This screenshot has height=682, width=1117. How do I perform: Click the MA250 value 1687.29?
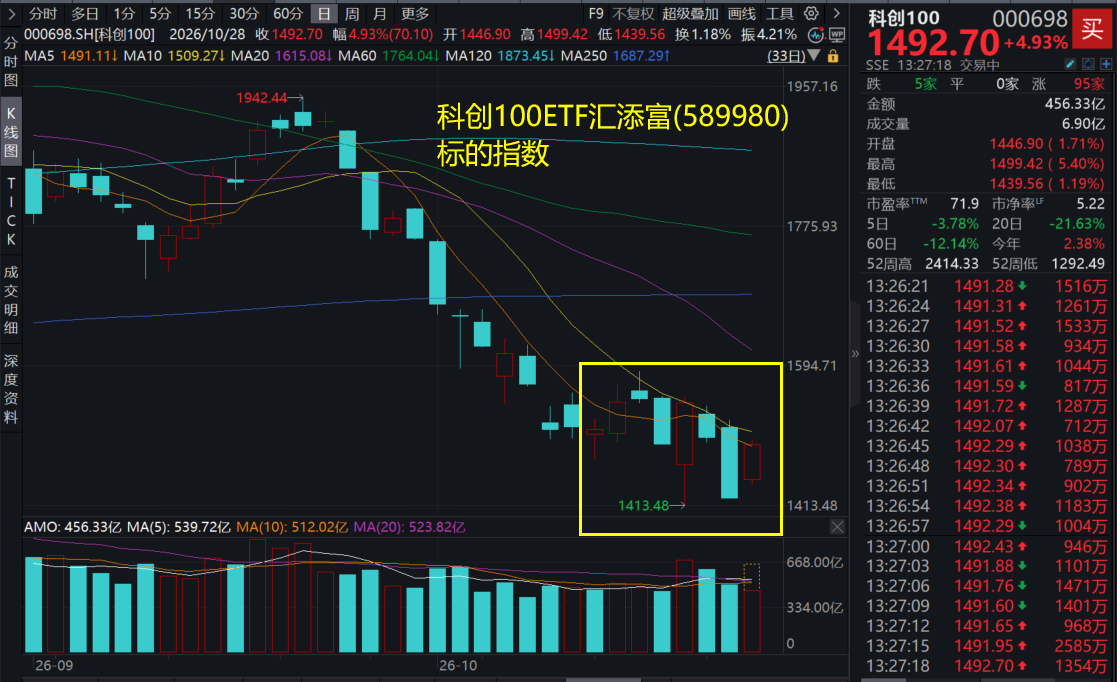tap(638, 56)
